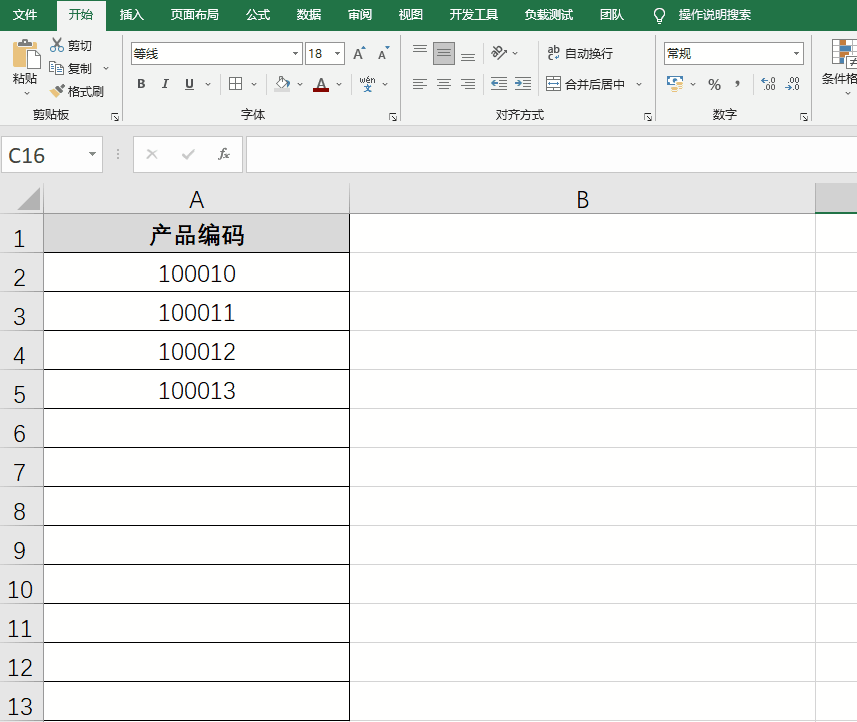The image size is (857, 722).
Task: Expand the Name Box dropdown arrow
Action: [x=92, y=154]
